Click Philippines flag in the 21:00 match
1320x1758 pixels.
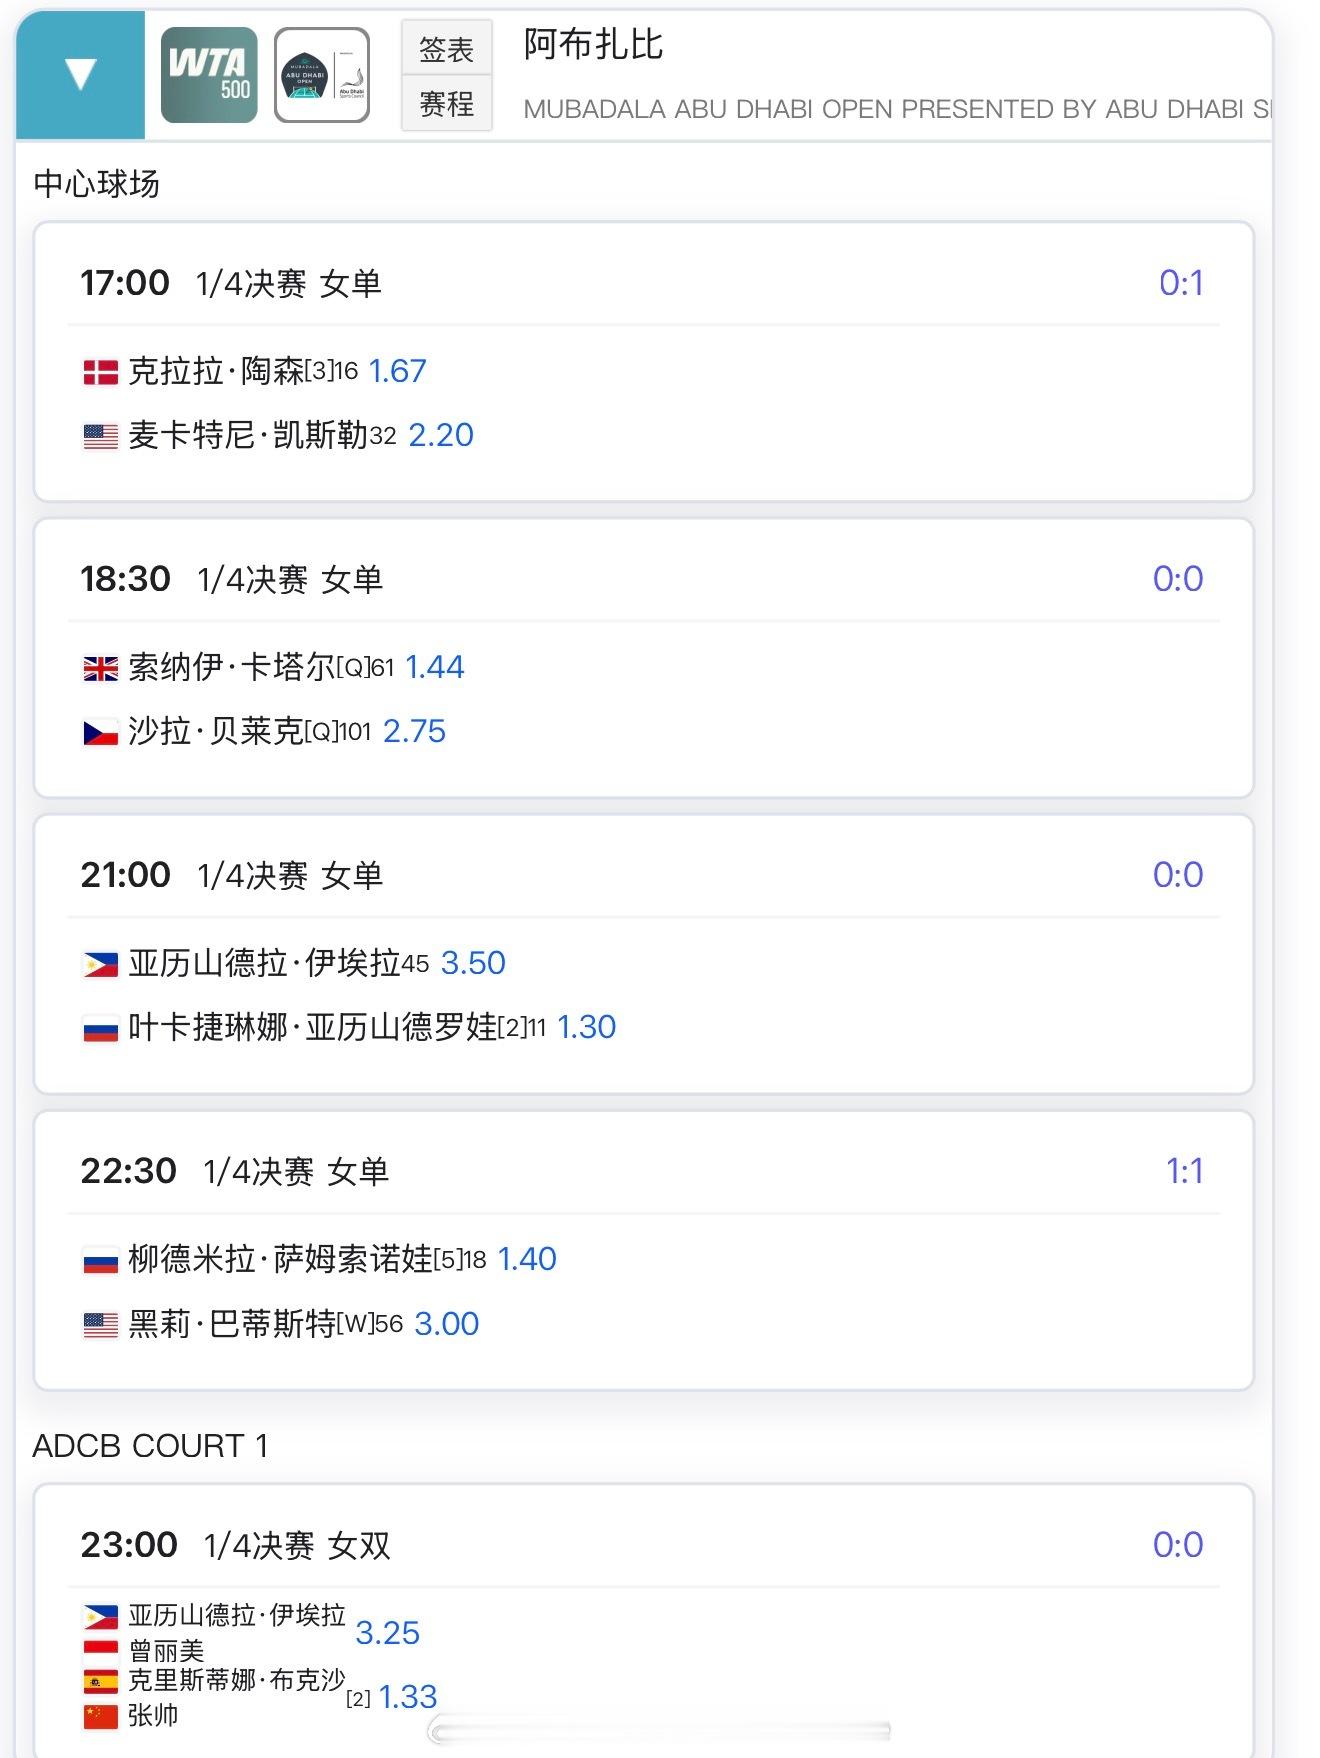pyautogui.click(x=100, y=964)
